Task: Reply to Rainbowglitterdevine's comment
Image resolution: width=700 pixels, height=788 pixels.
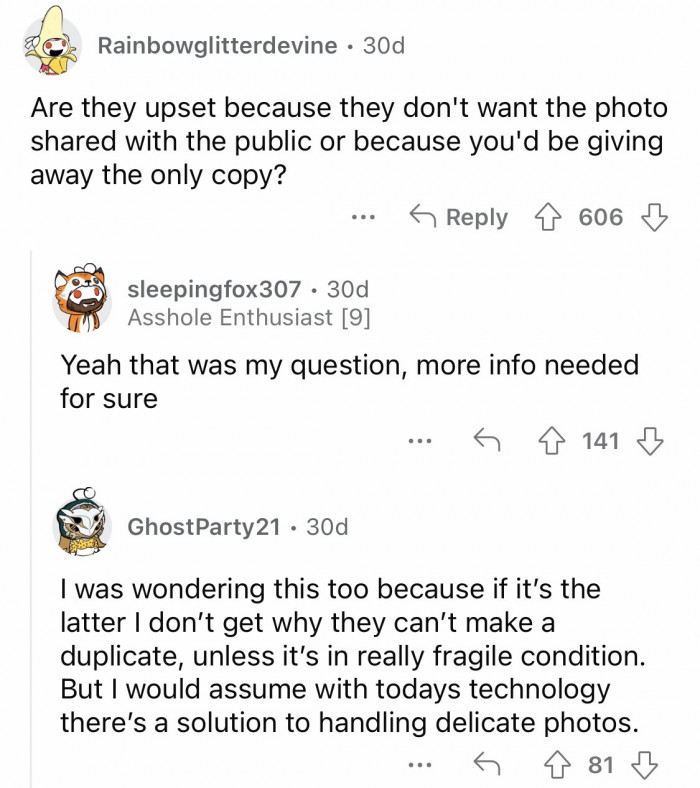Action: coord(459,217)
